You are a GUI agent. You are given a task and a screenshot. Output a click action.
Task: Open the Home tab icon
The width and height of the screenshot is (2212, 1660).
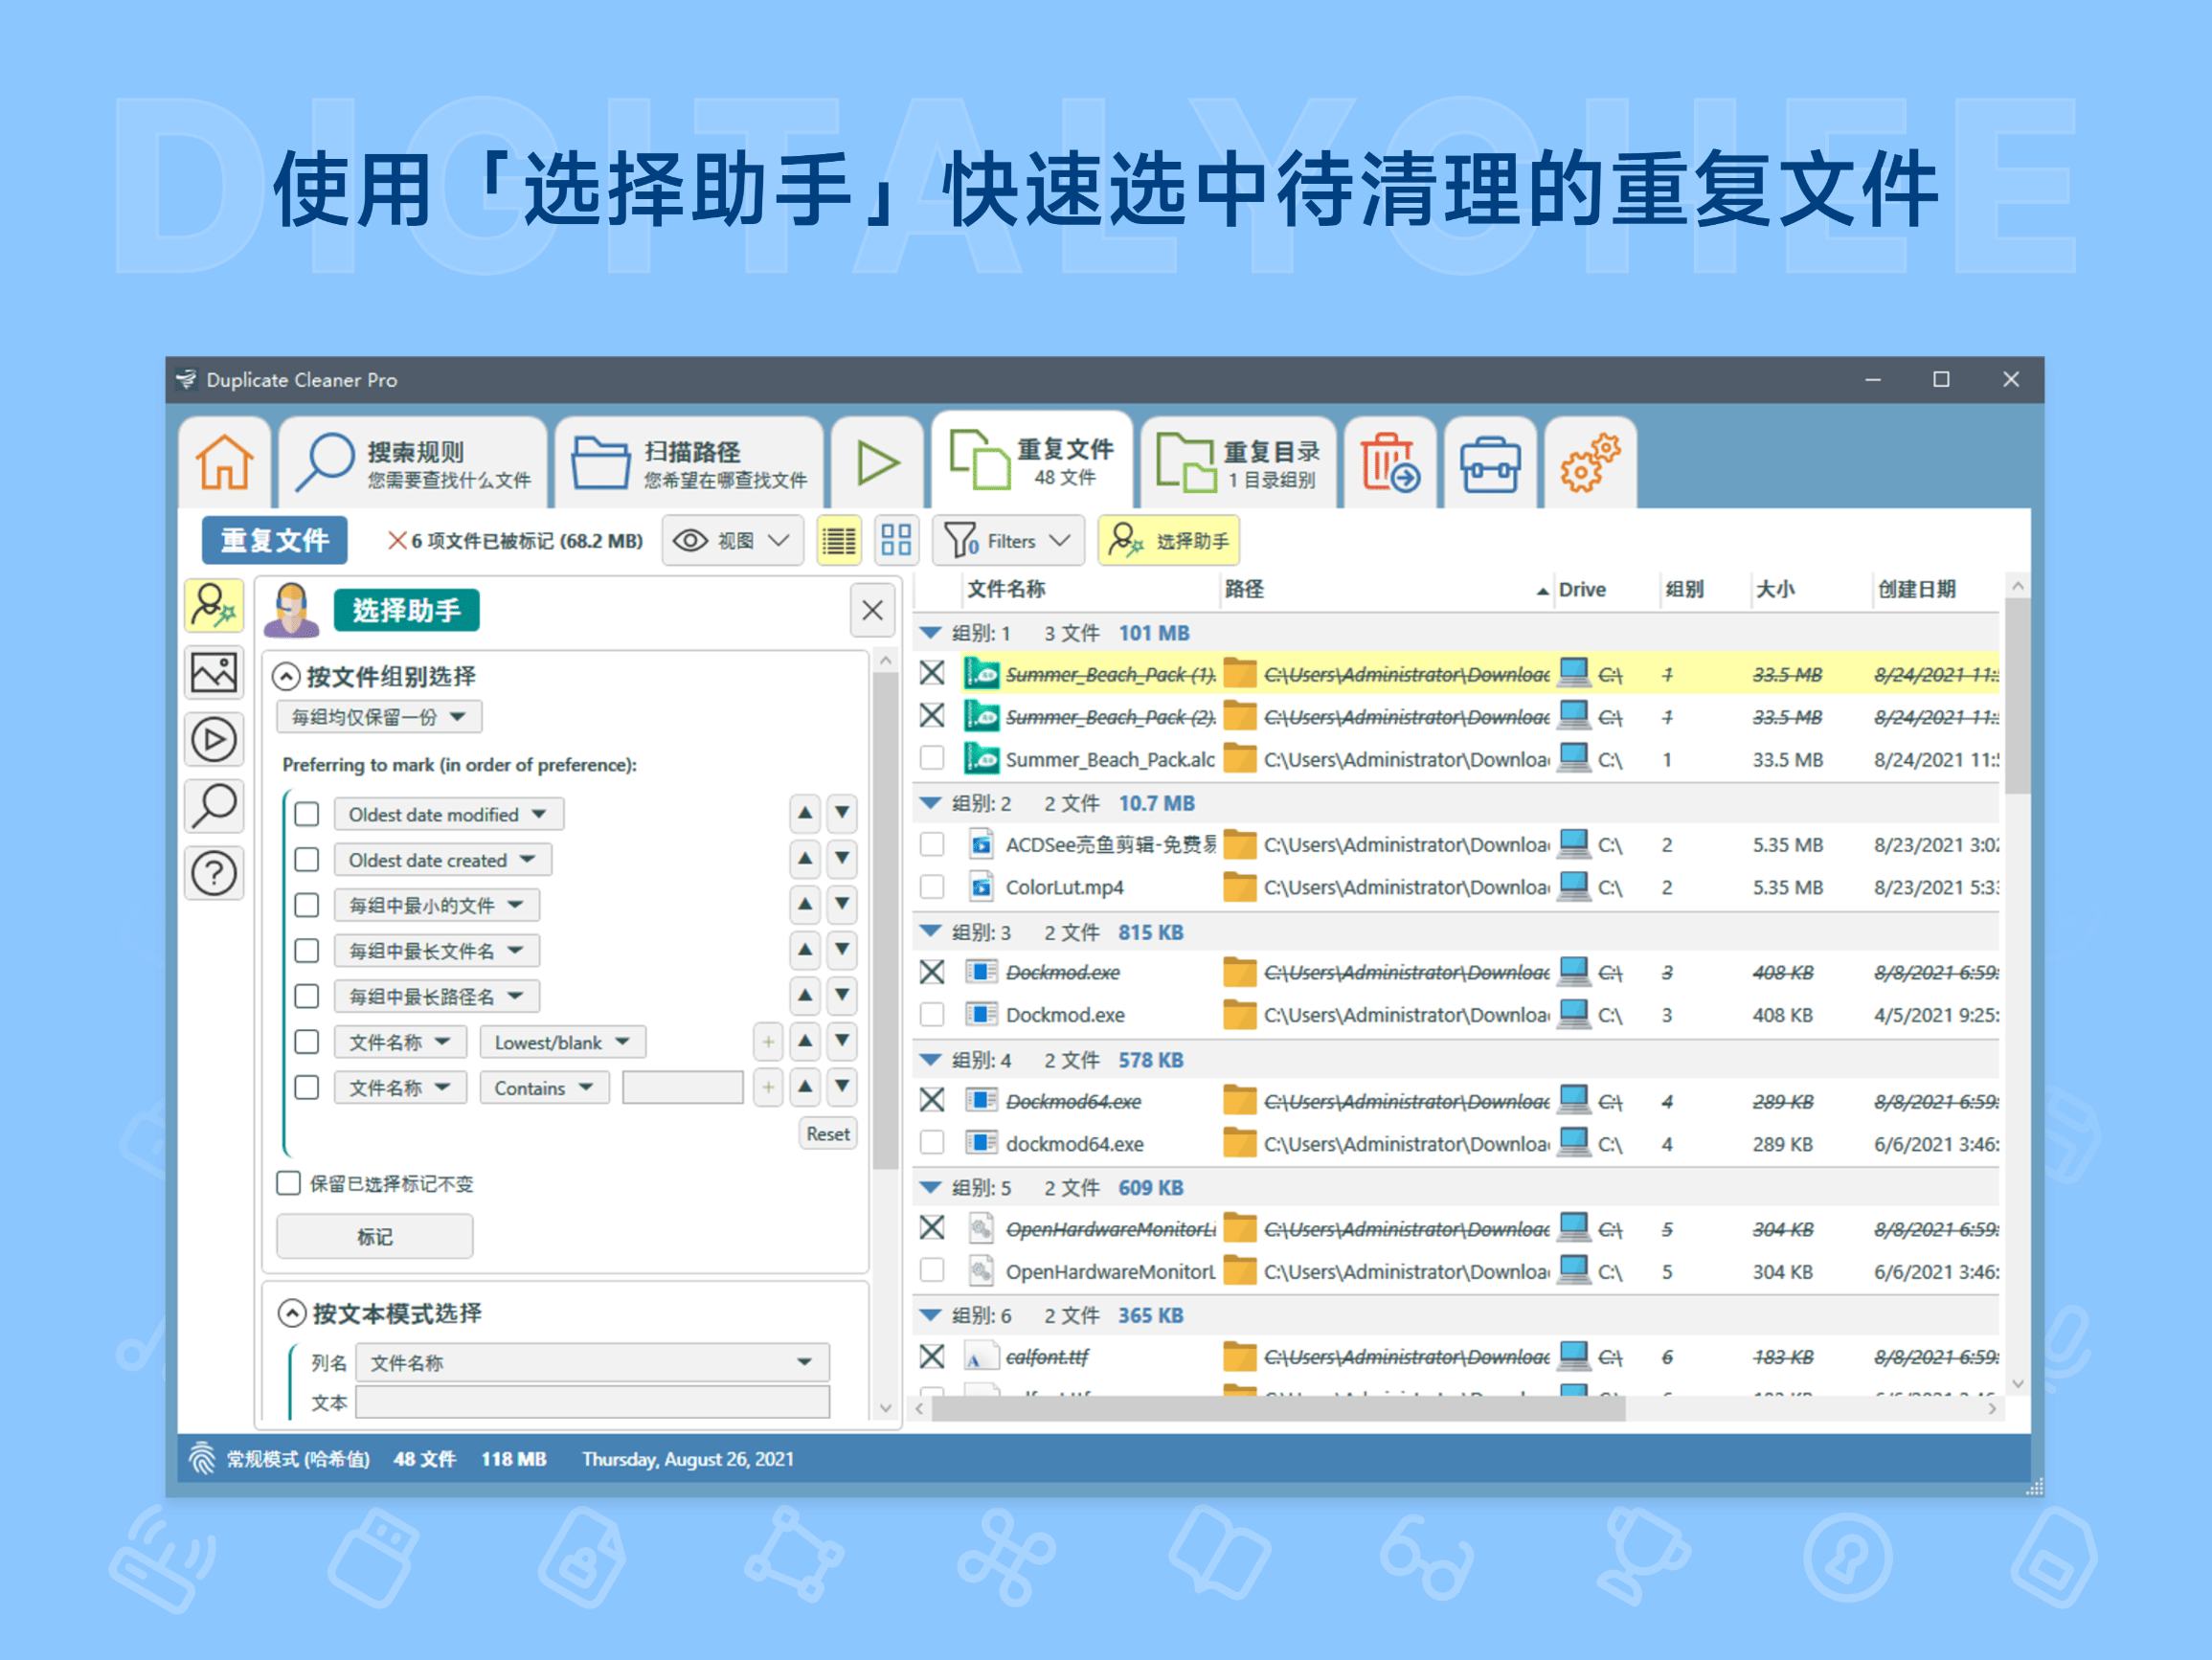click(x=224, y=462)
